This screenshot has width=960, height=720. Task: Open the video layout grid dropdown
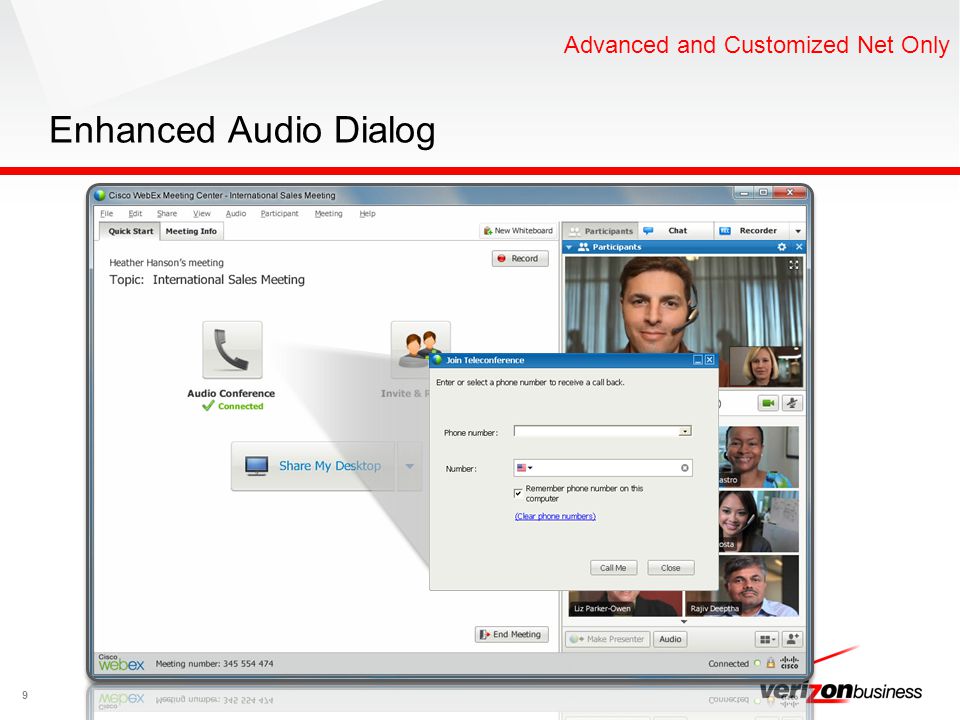(767, 639)
